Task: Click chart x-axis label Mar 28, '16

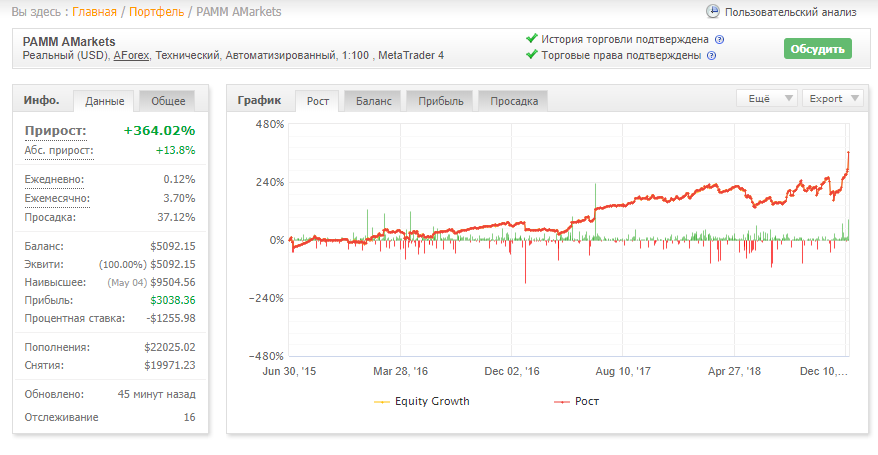Action: 400,371
